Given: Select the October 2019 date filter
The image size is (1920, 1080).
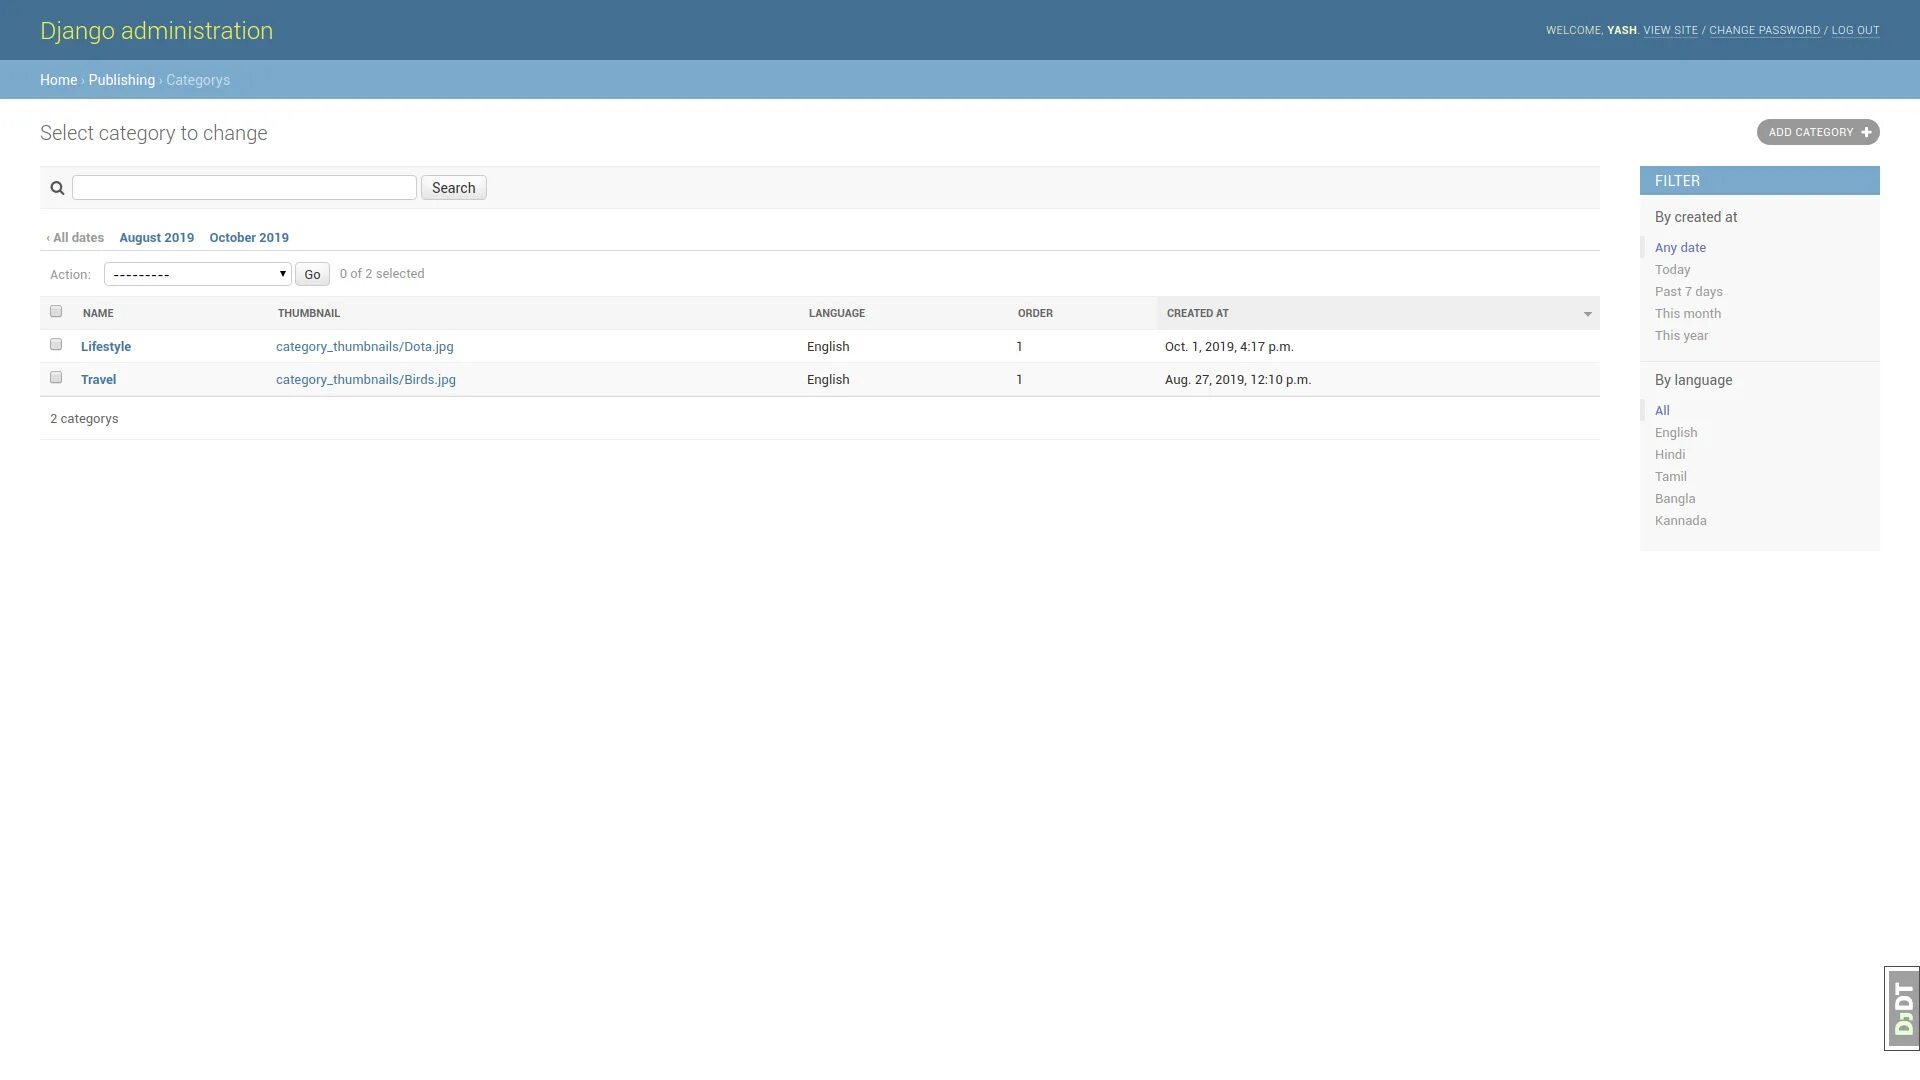Looking at the screenshot, I should 249,237.
